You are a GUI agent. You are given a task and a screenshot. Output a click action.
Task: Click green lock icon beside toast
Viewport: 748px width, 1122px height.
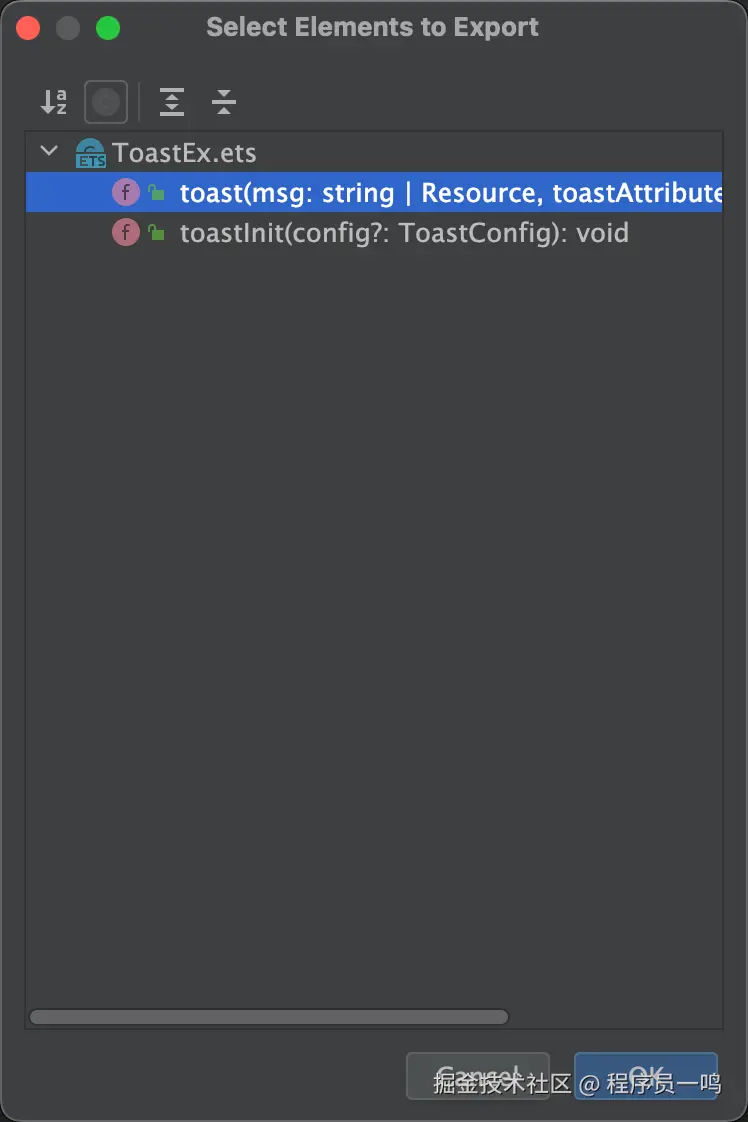[156, 192]
